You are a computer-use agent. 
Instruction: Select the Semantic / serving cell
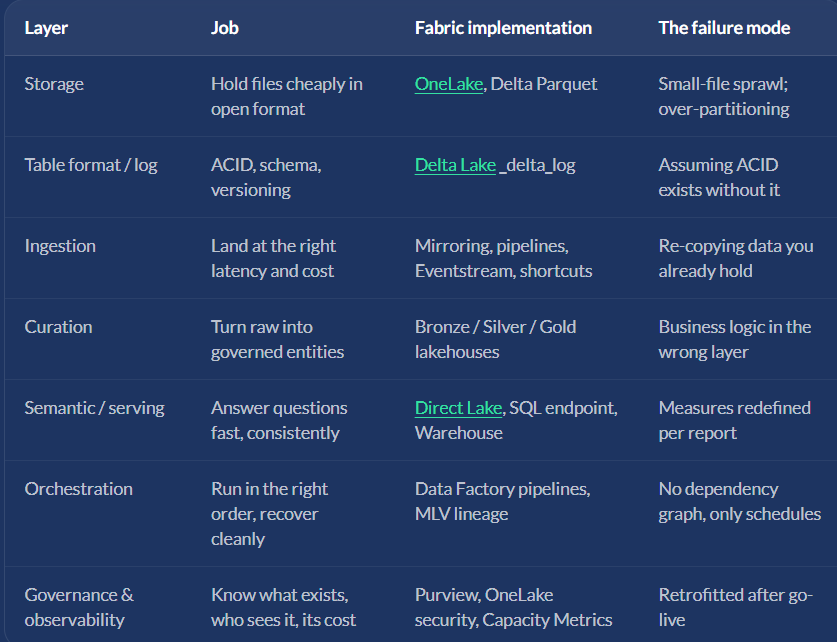click(x=94, y=408)
